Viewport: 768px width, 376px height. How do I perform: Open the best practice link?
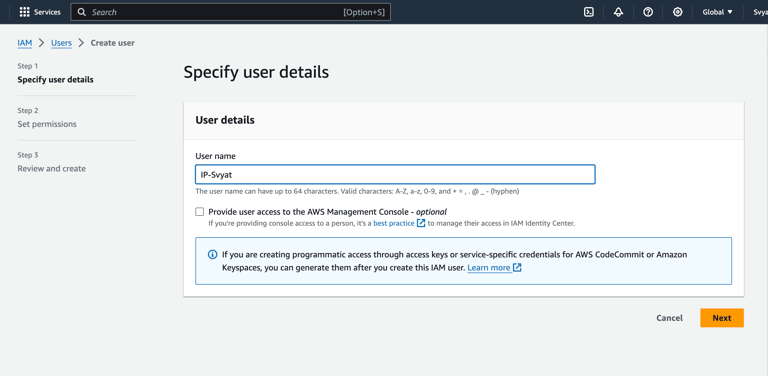pos(394,223)
